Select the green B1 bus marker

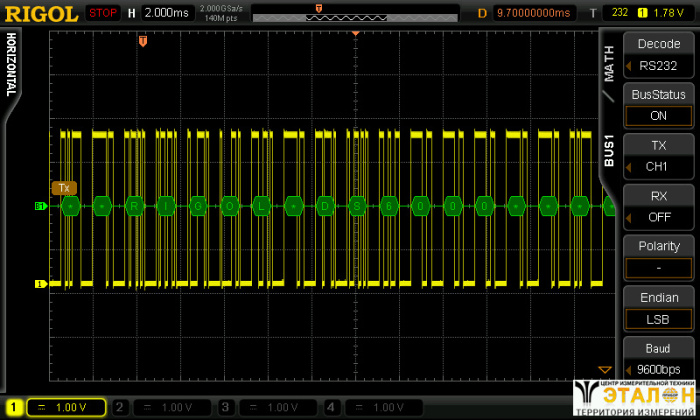pyautogui.click(x=41, y=206)
